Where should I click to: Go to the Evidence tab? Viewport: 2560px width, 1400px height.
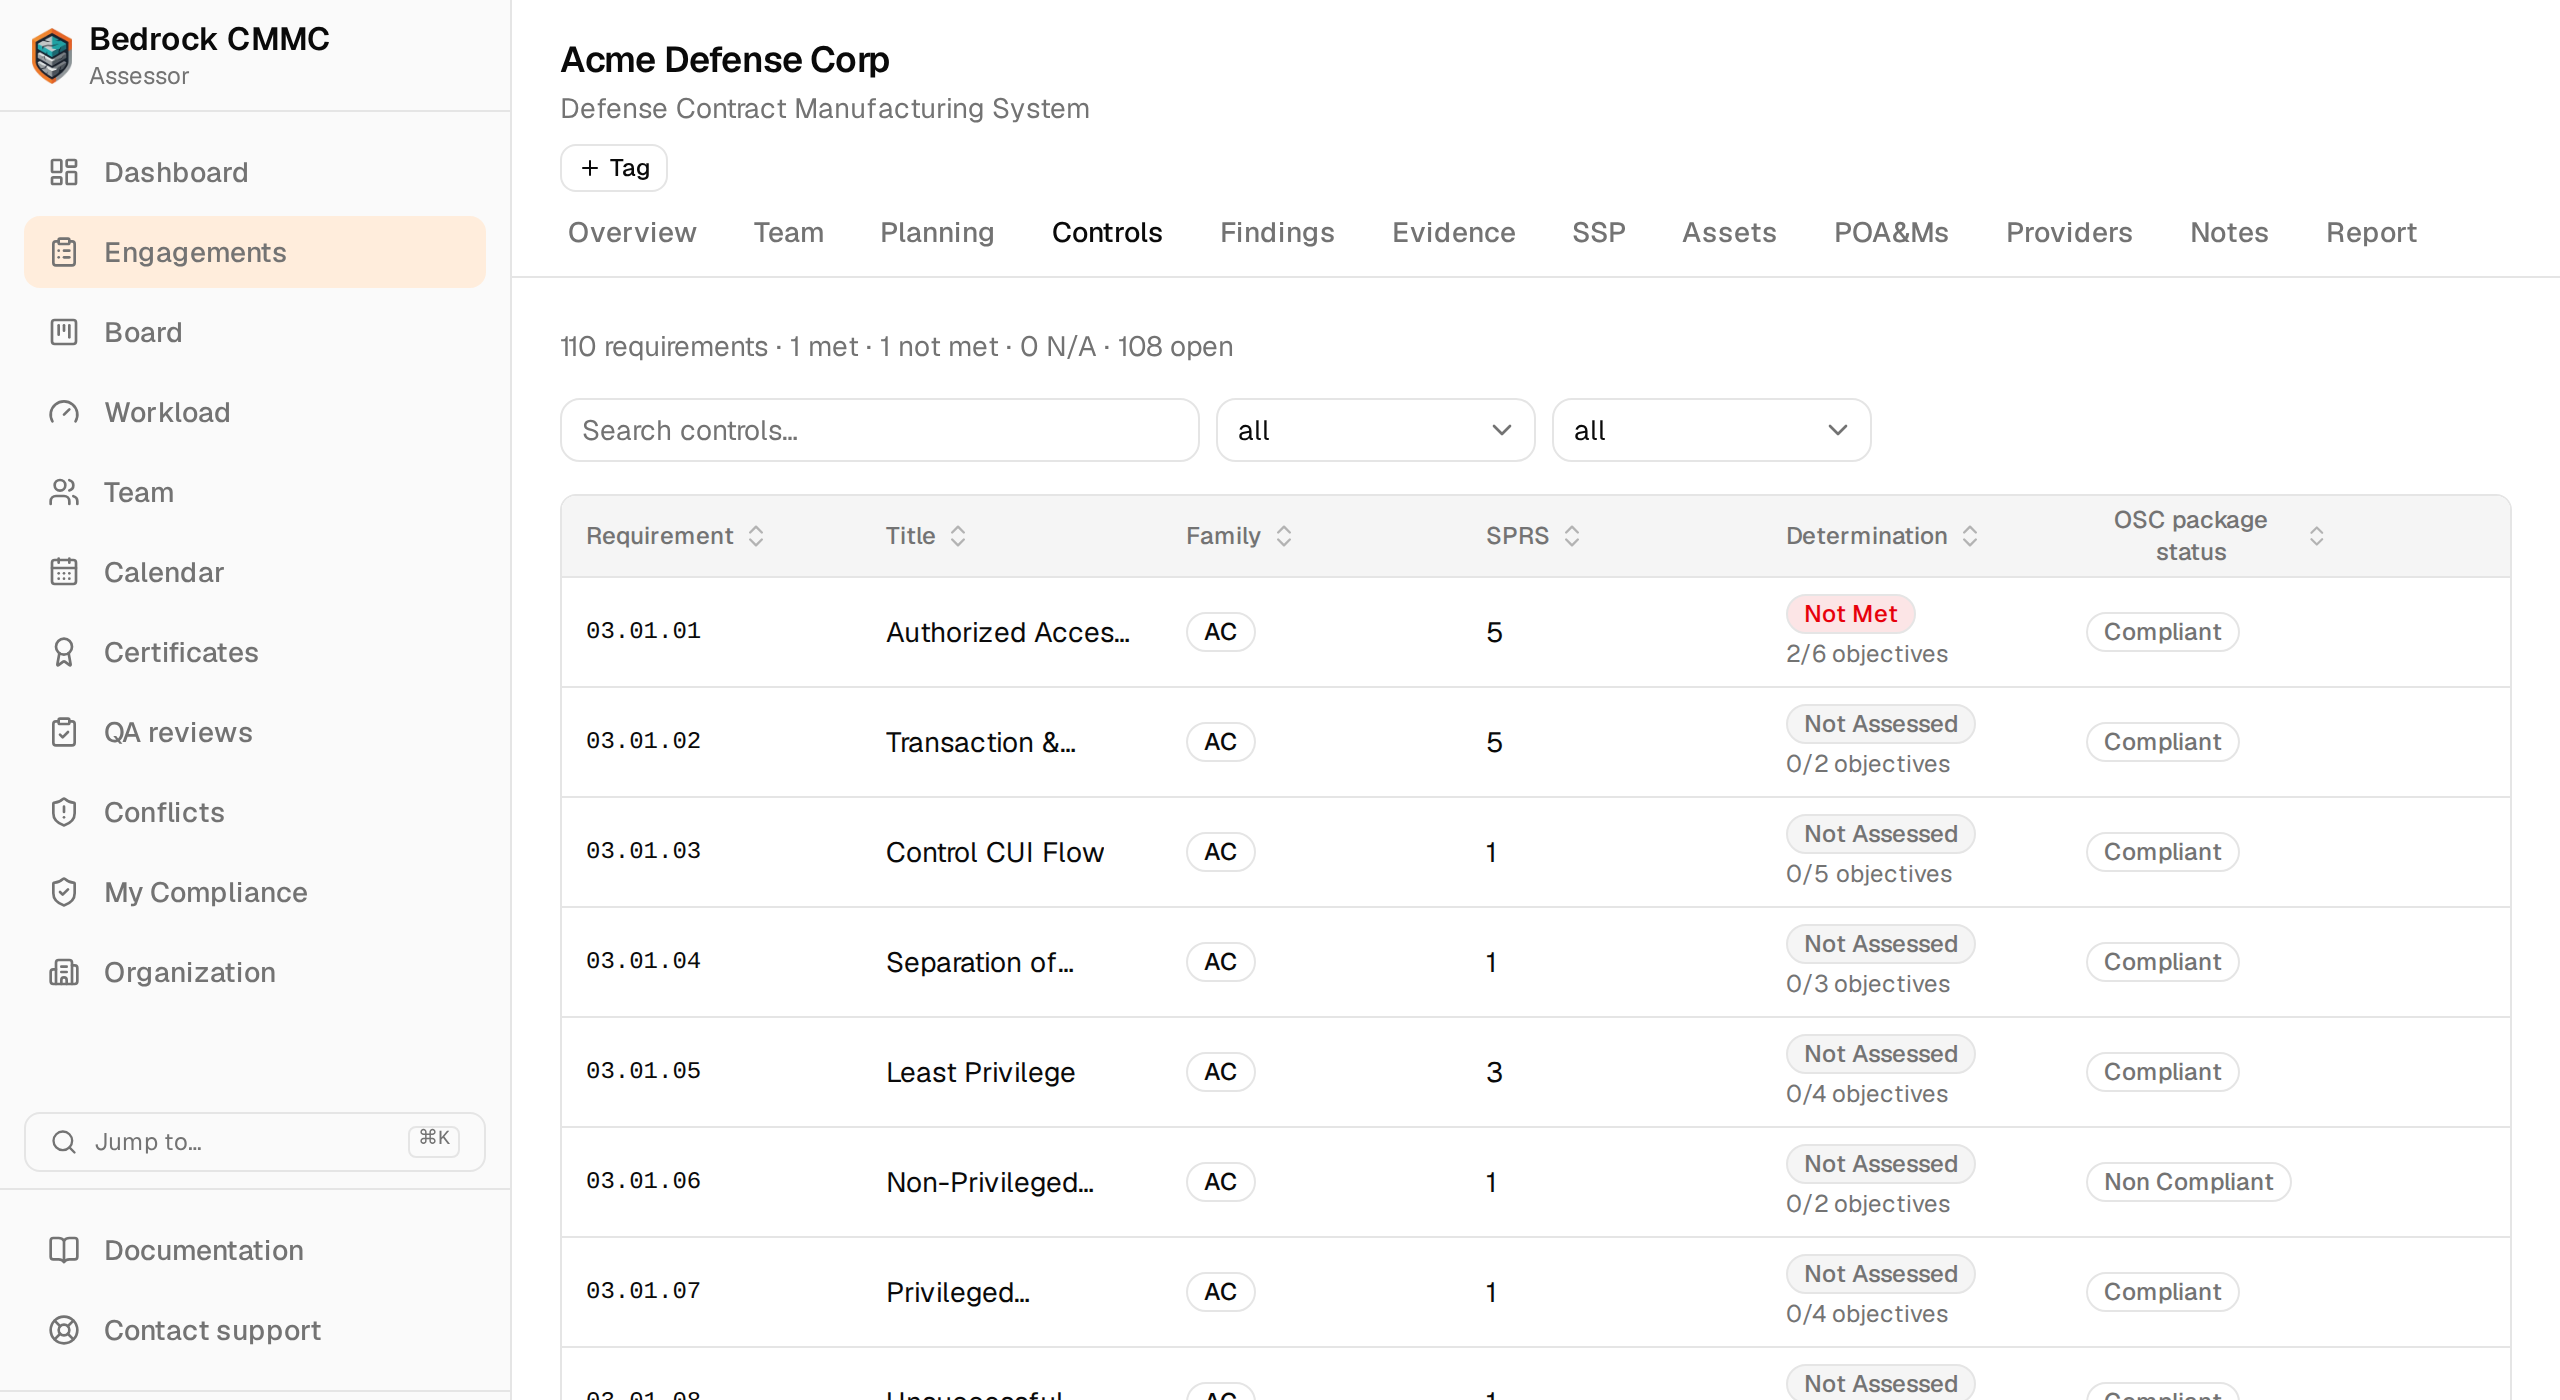(x=1454, y=232)
